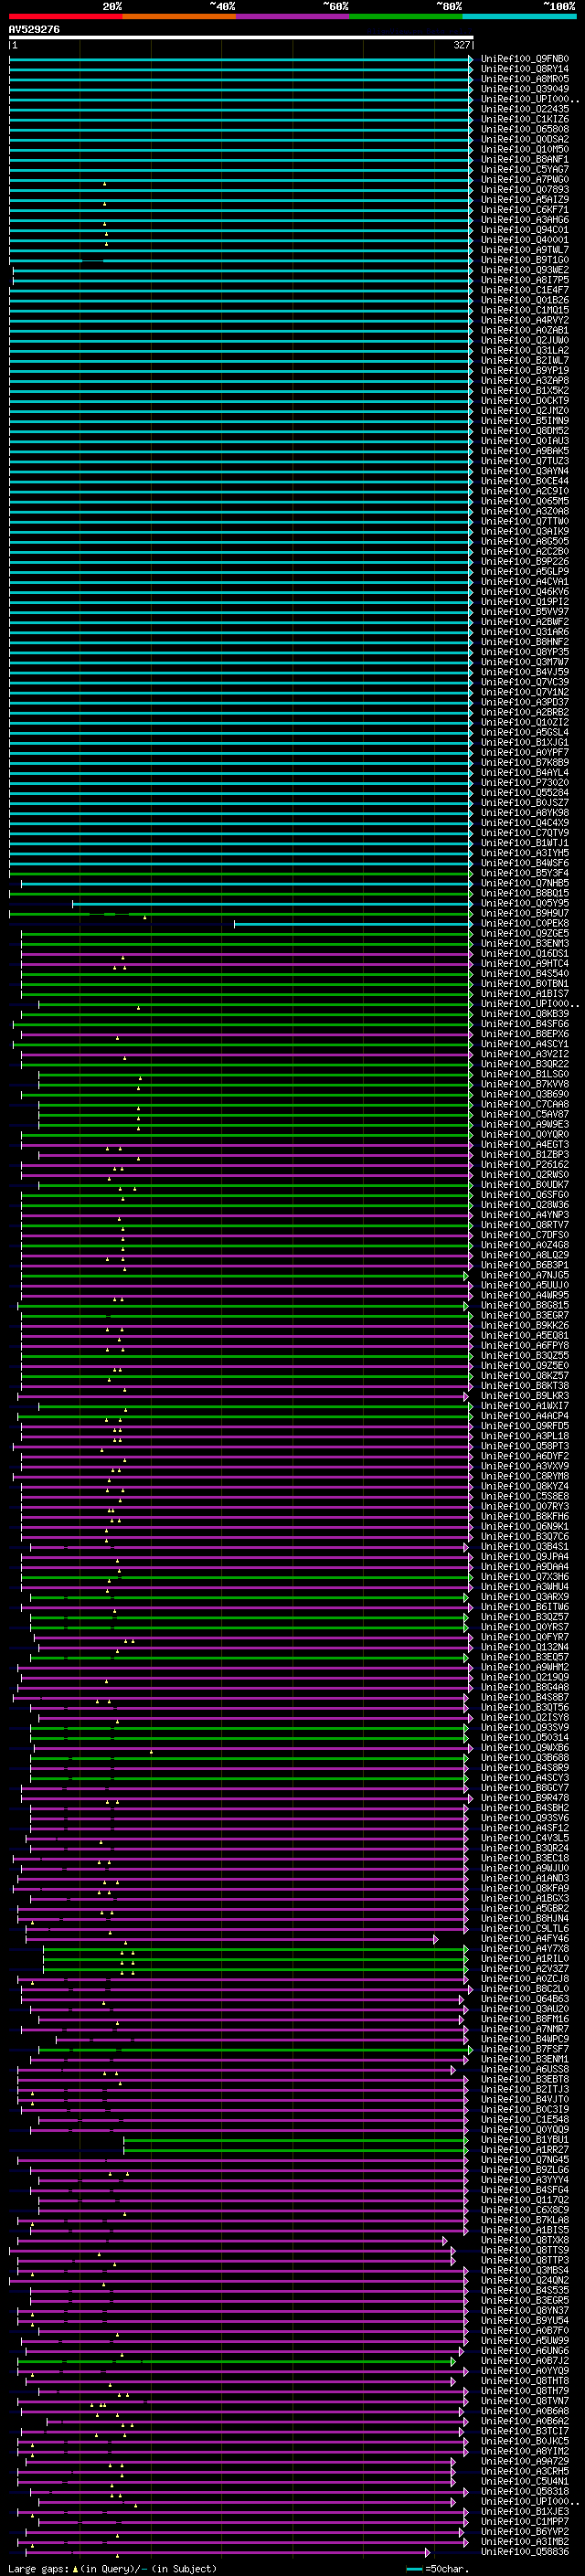The width and height of the screenshot is (585, 2576).
Task: Select the UniRef100_Q3MBS4 label
Action: tap(525, 2270)
